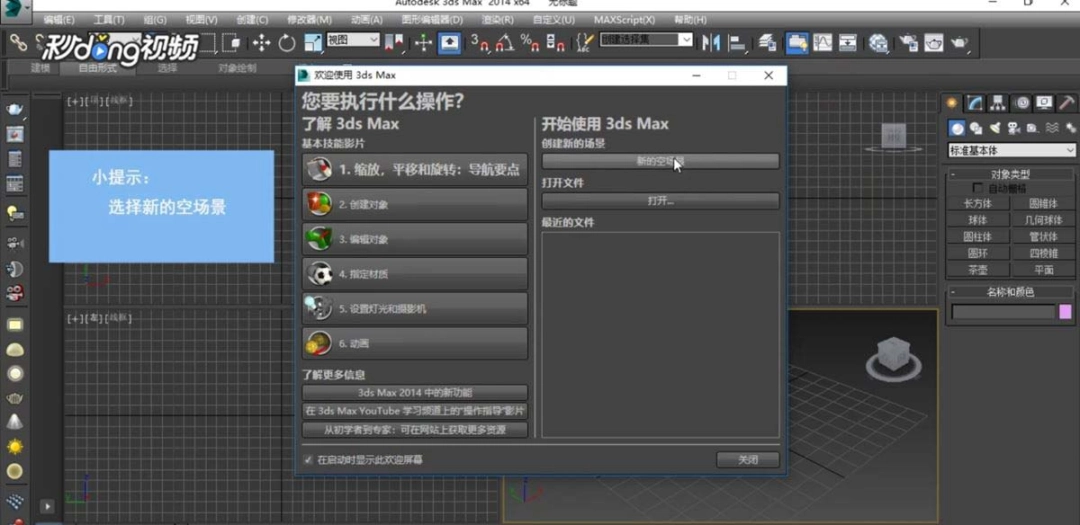Select Lights category in Create panel

[x=995, y=128]
